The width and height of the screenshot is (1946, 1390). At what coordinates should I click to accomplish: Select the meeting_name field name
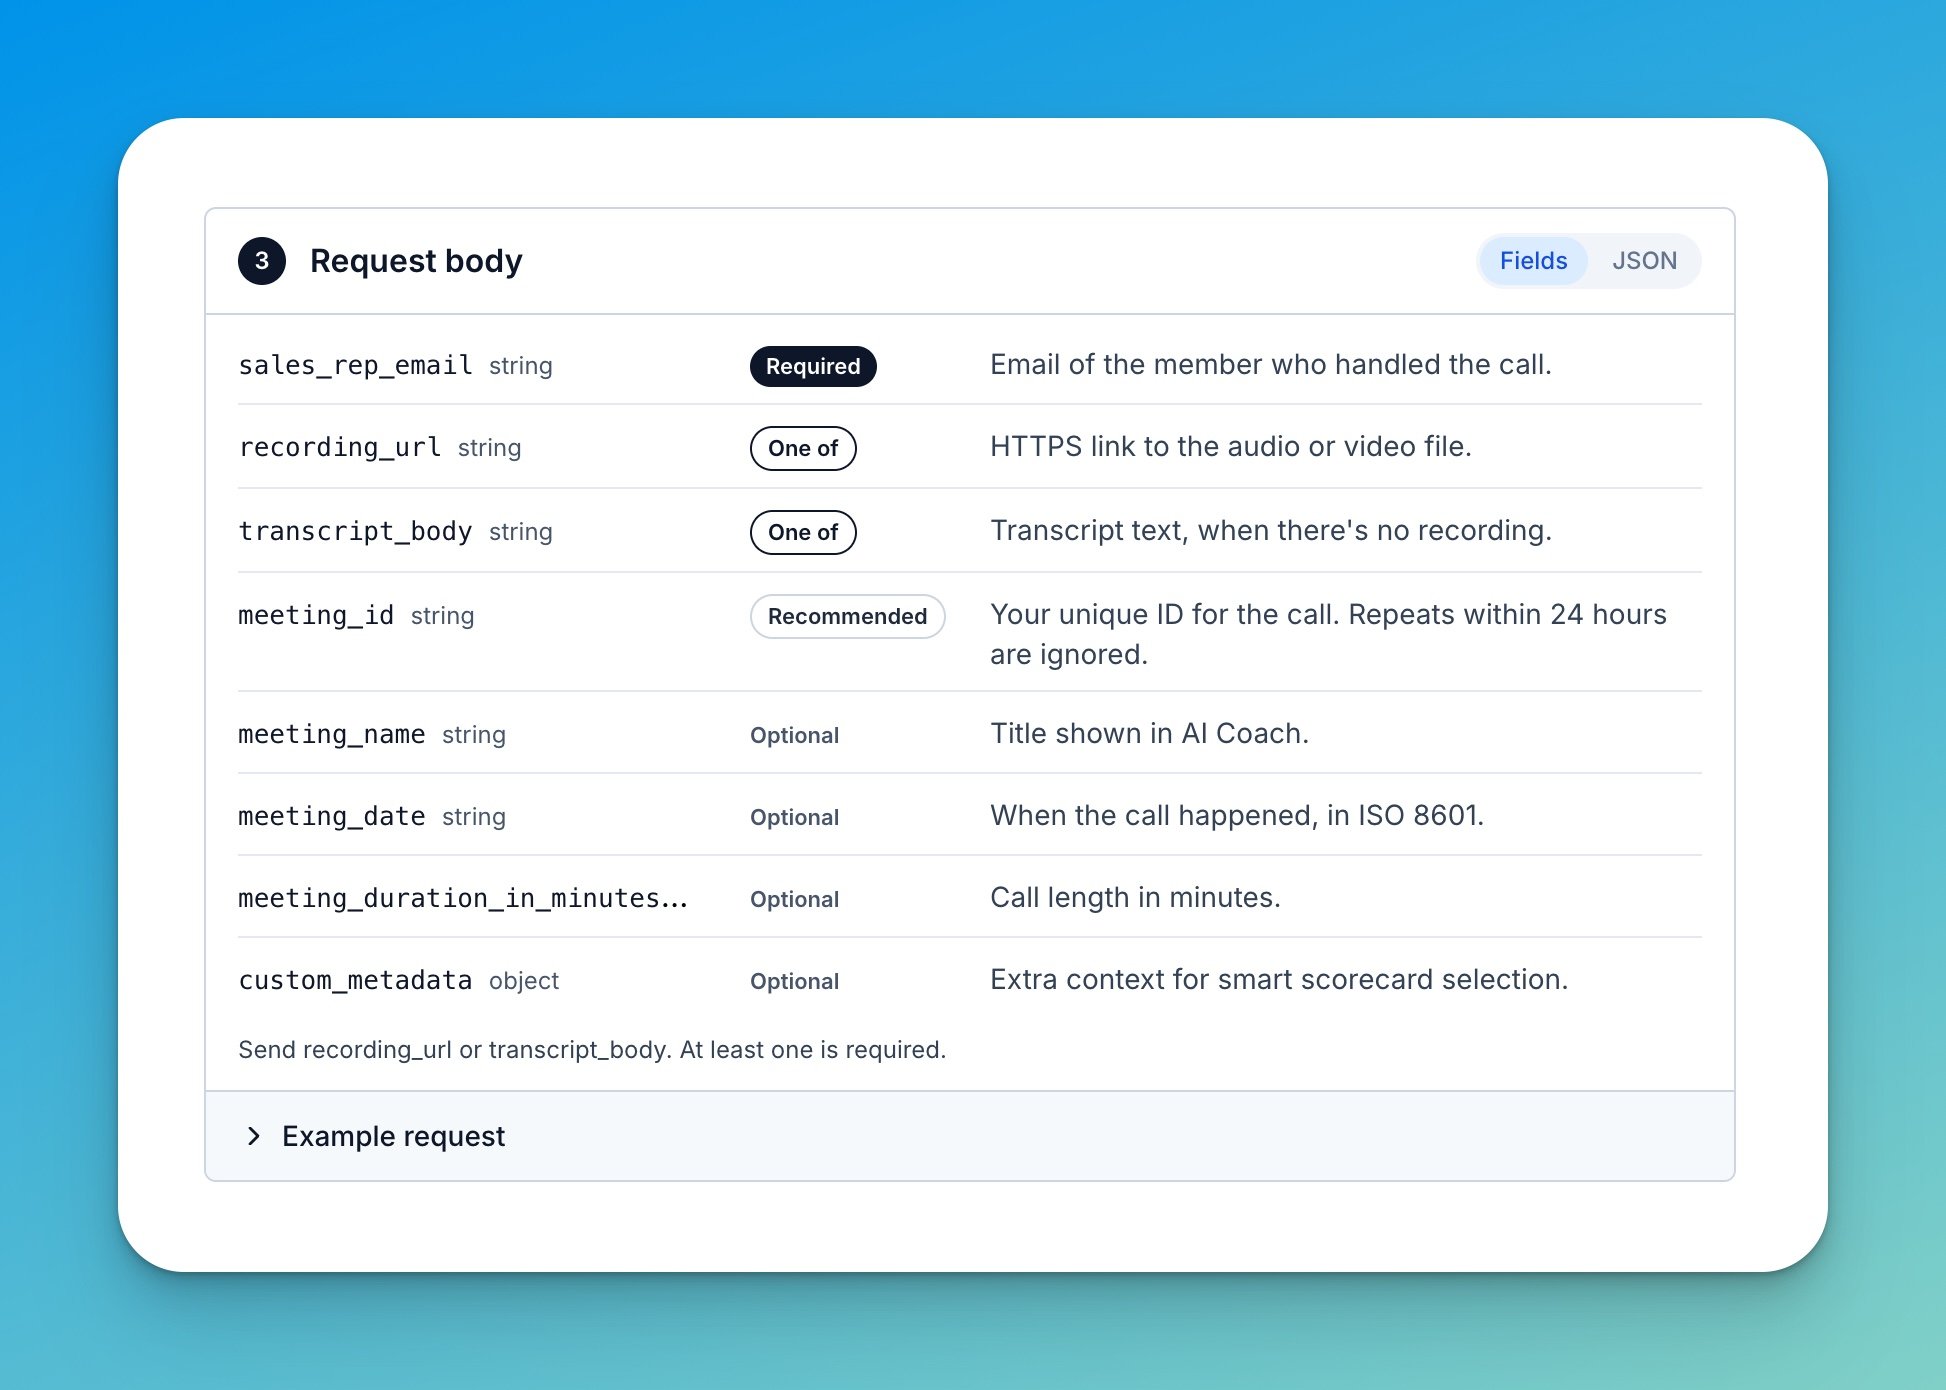coord(332,734)
